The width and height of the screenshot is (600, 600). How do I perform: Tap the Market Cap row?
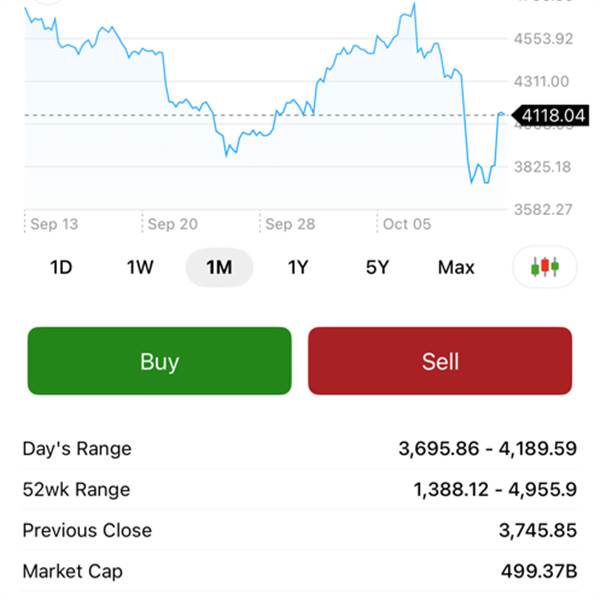coord(299,572)
